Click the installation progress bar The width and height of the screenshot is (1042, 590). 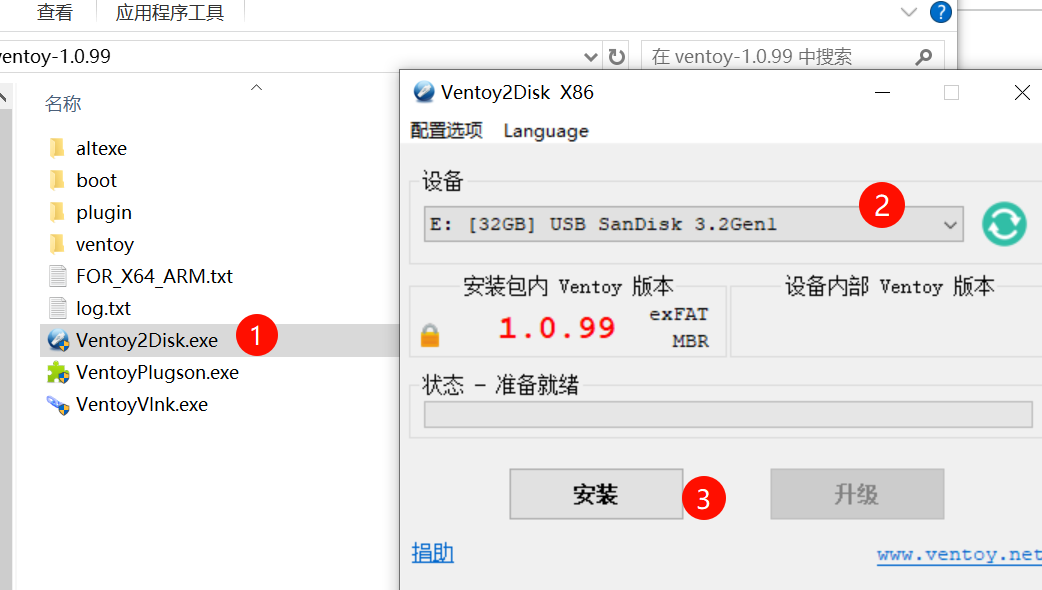click(728, 415)
